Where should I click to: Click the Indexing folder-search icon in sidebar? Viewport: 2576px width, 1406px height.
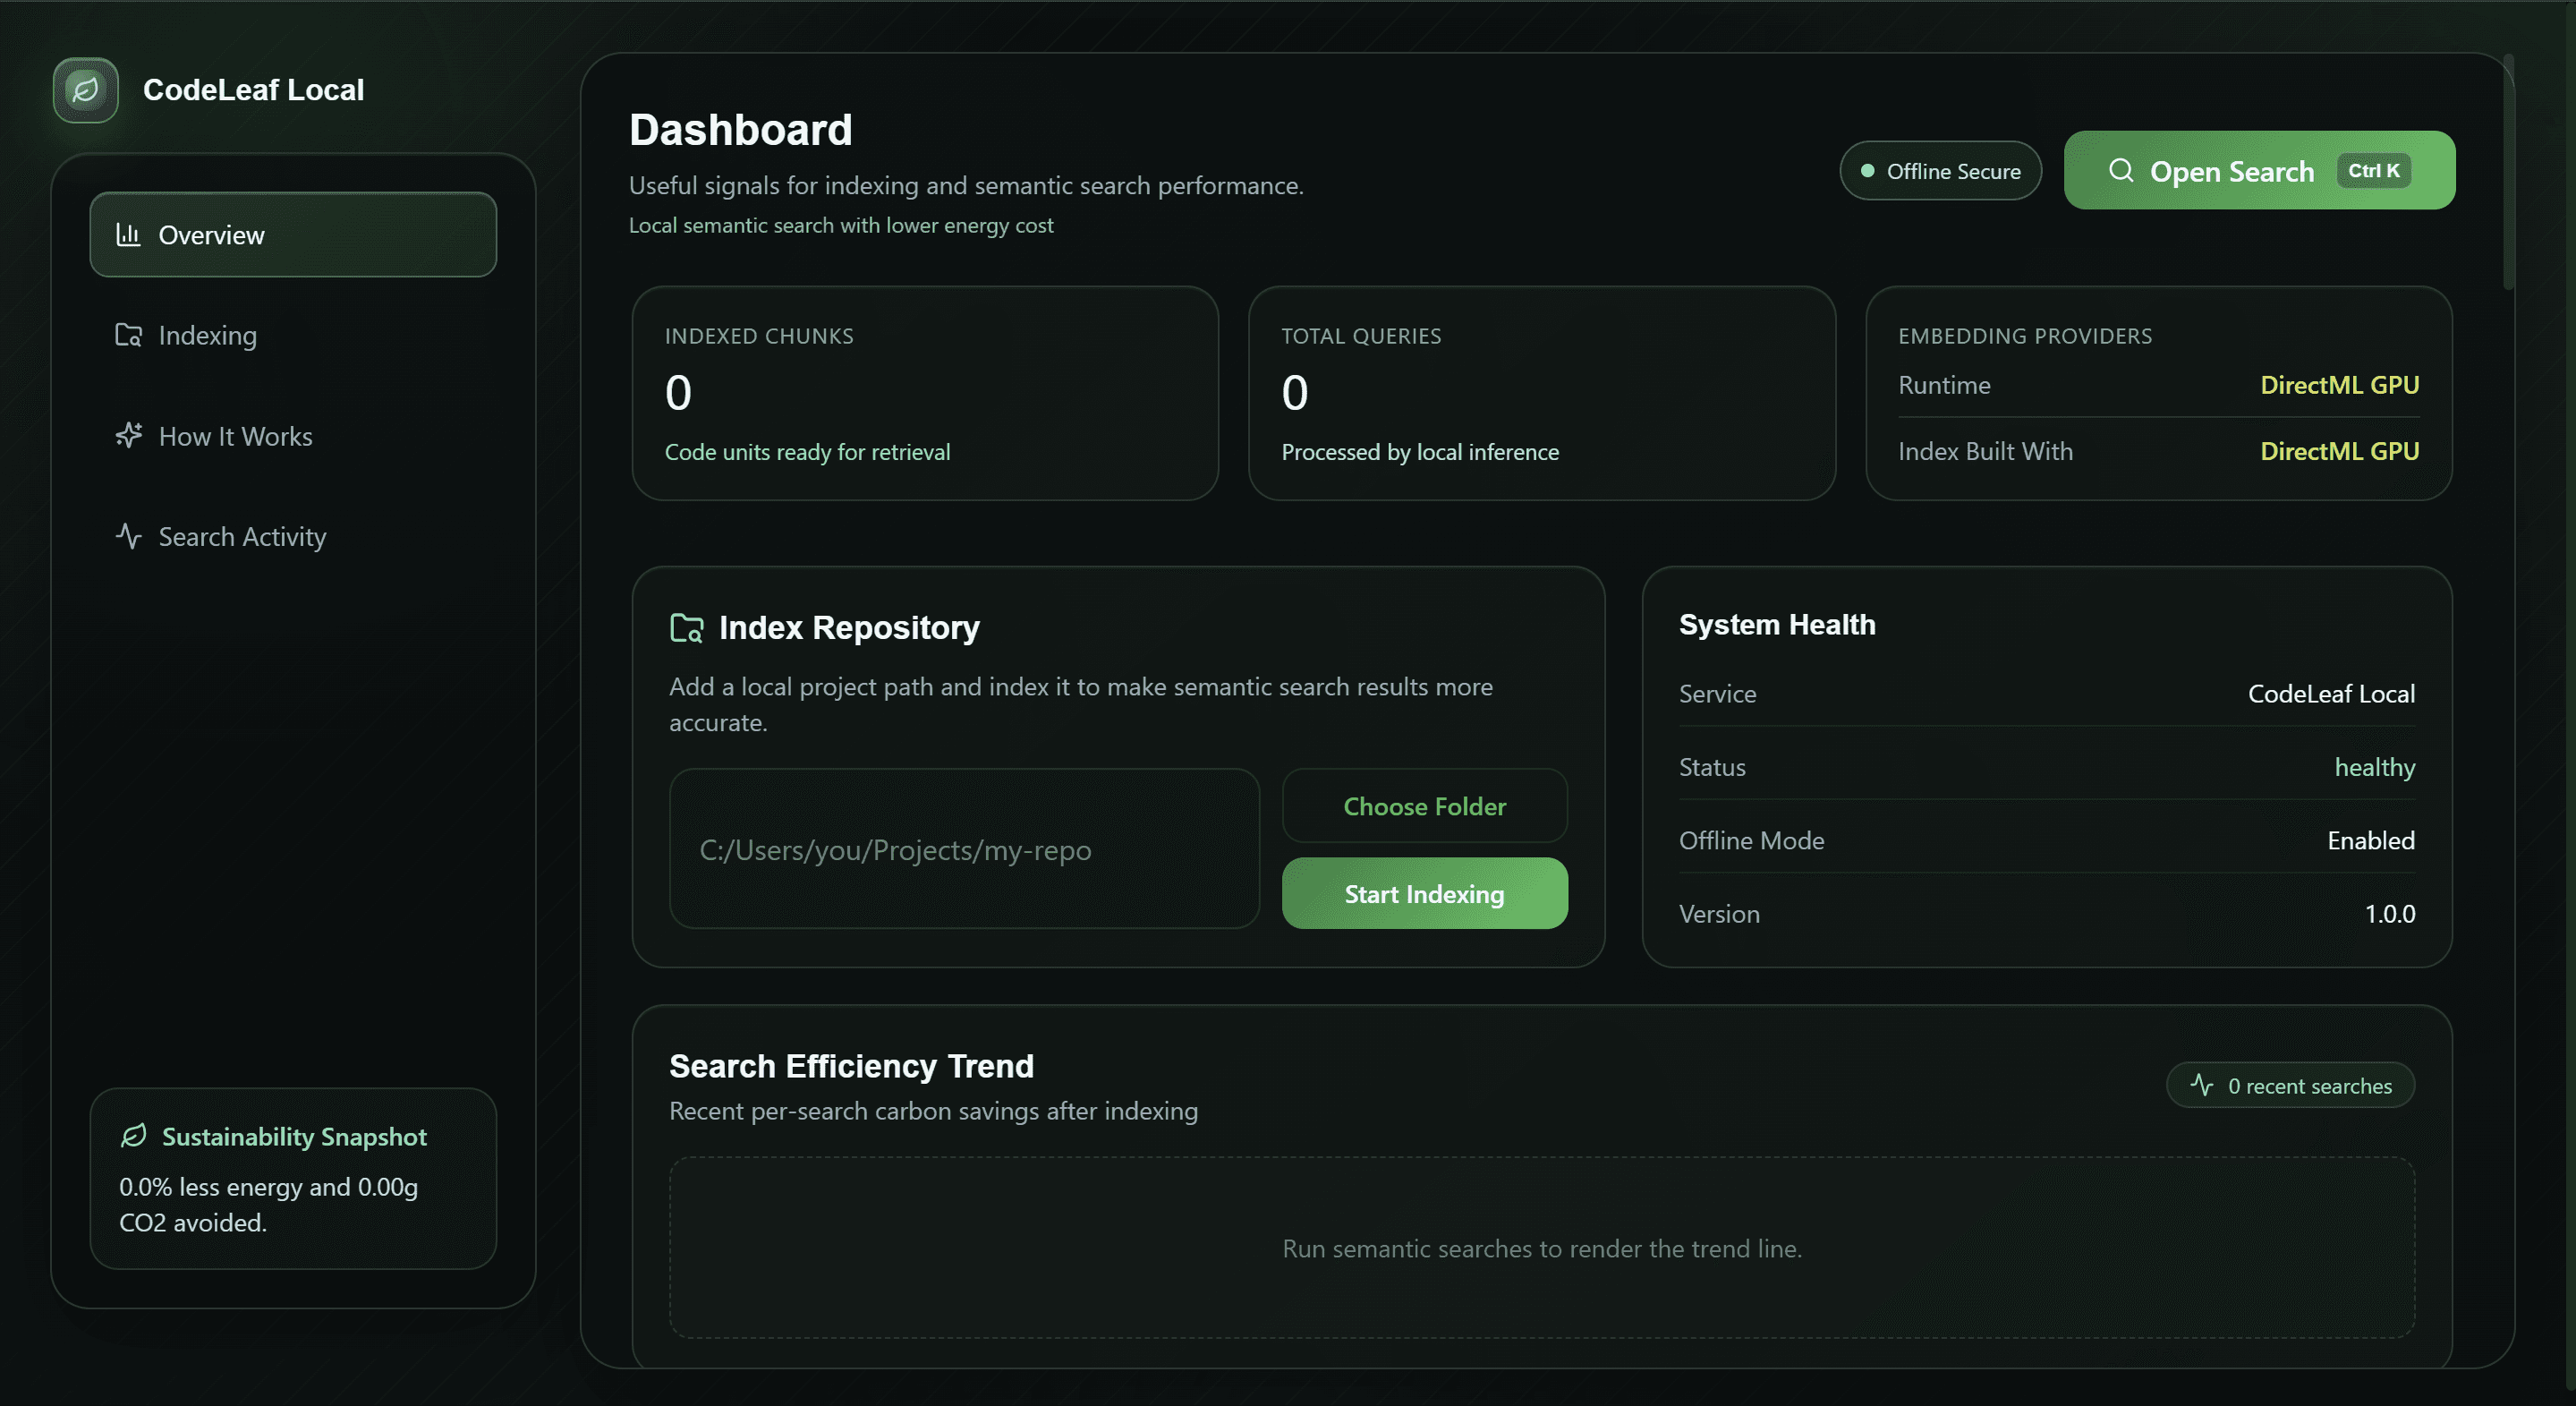128,335
